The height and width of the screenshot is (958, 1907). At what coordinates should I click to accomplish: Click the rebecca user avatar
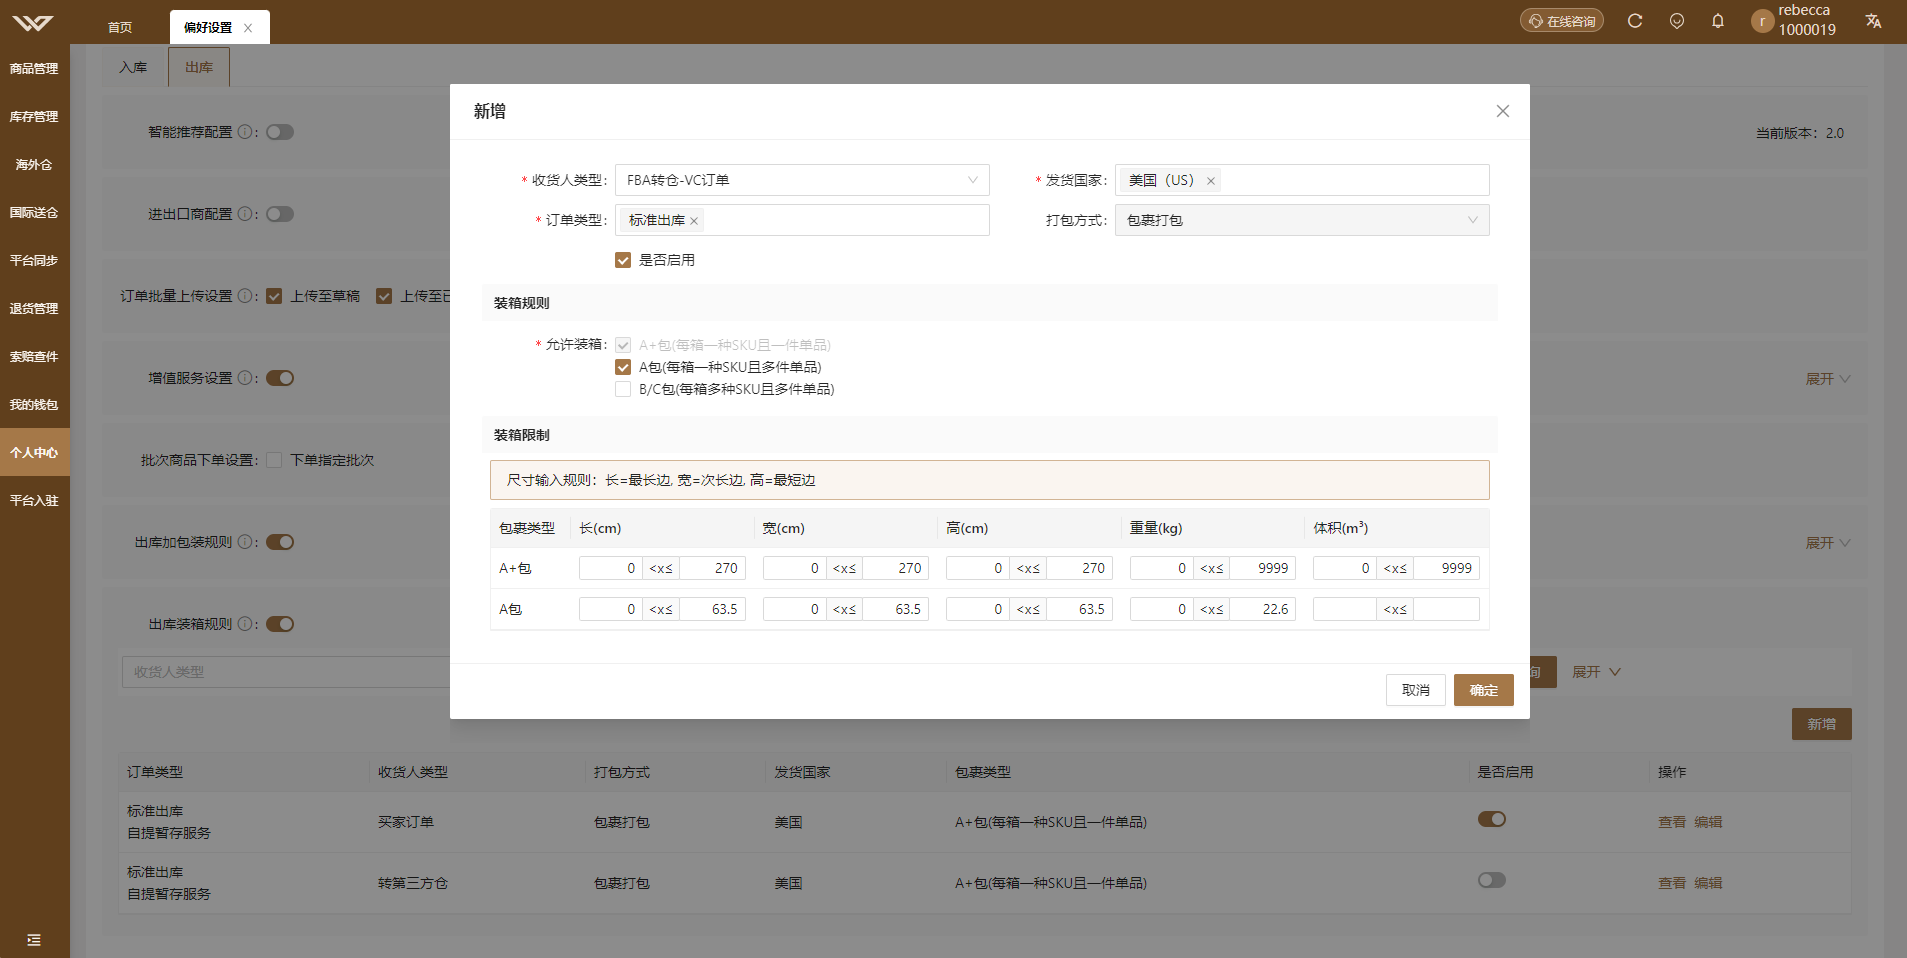(x=1762, y=21)
